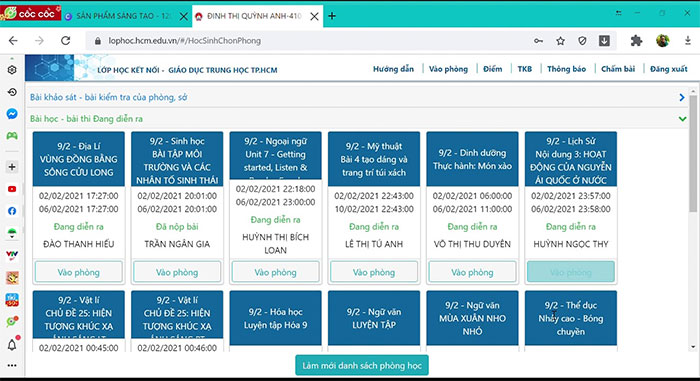Click the address bar URL field
Viewport: 700px width, 381px height.
pyautogui.click(x=312, y=41)
